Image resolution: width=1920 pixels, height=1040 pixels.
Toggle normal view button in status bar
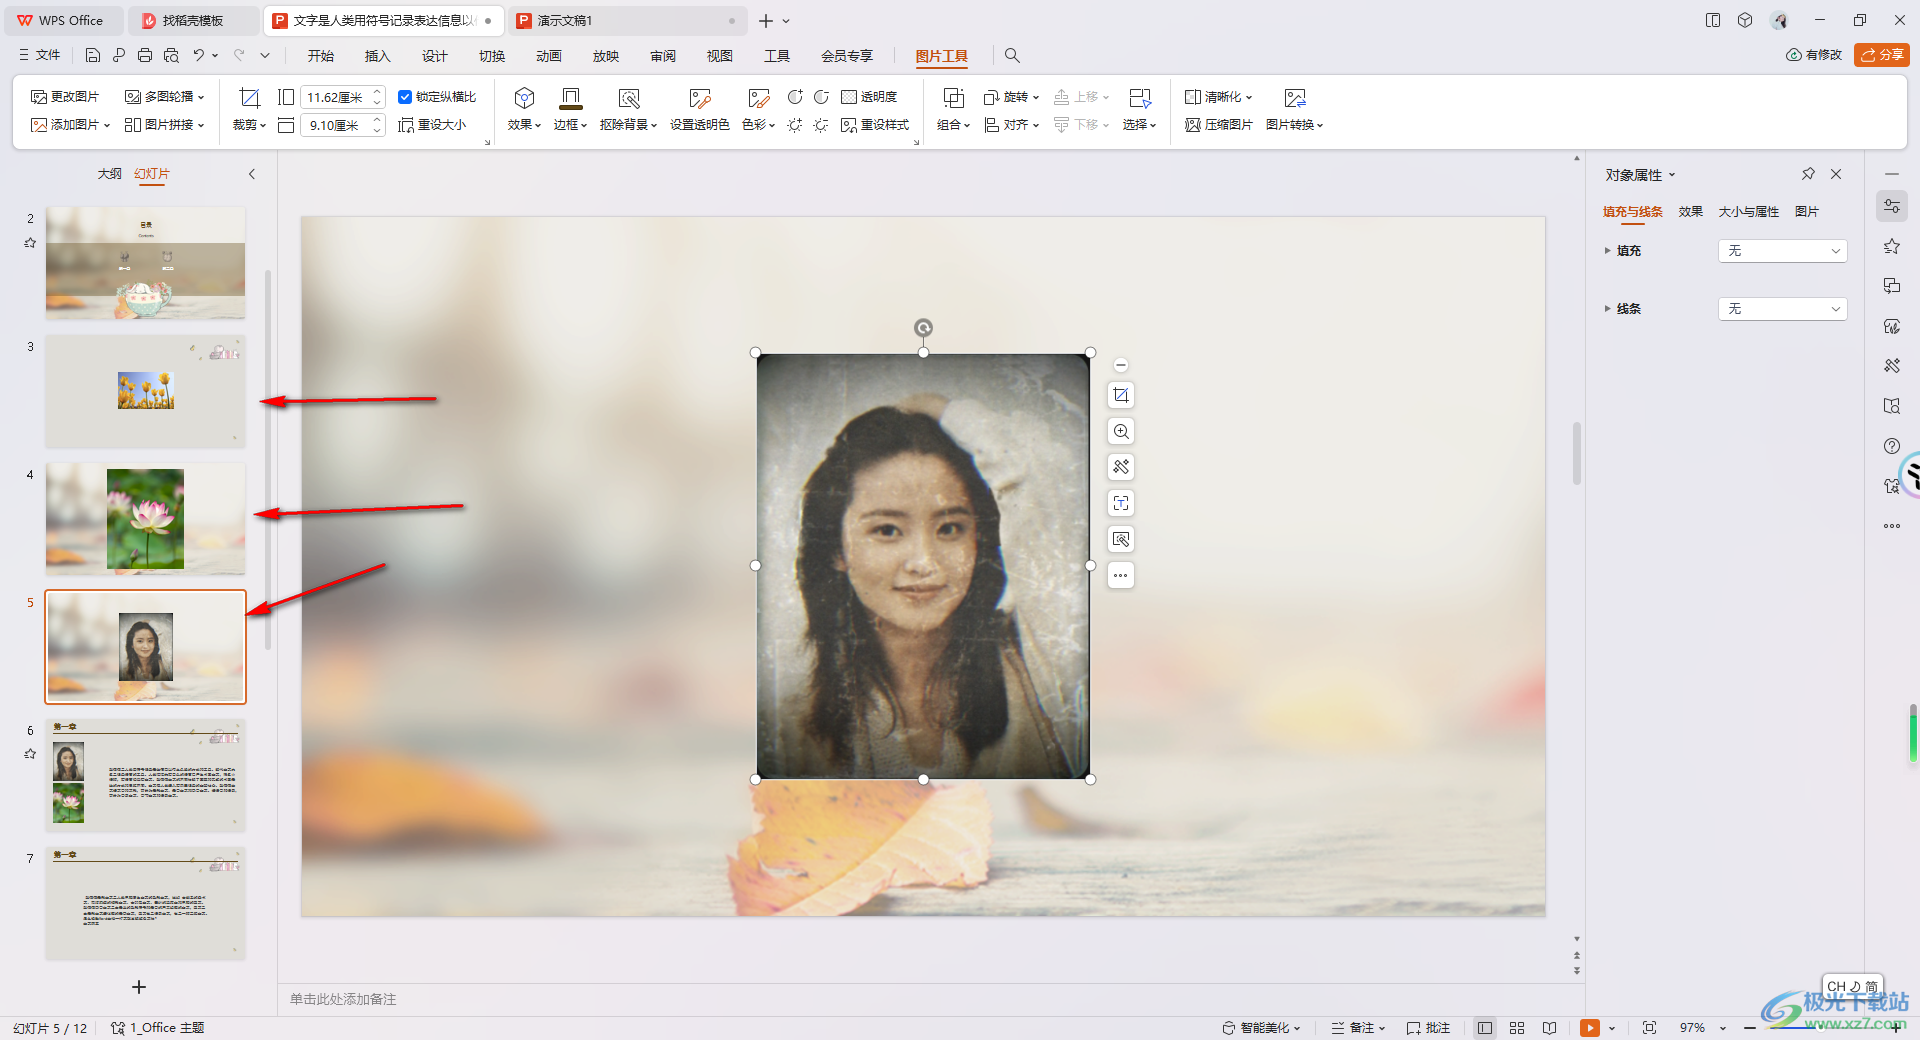[1485, 1028]
